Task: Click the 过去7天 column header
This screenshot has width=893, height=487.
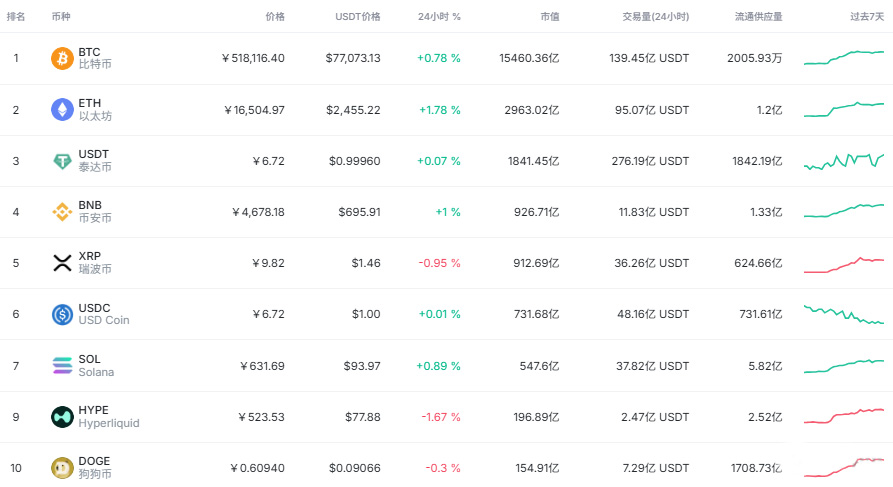Action: [867, 17]
